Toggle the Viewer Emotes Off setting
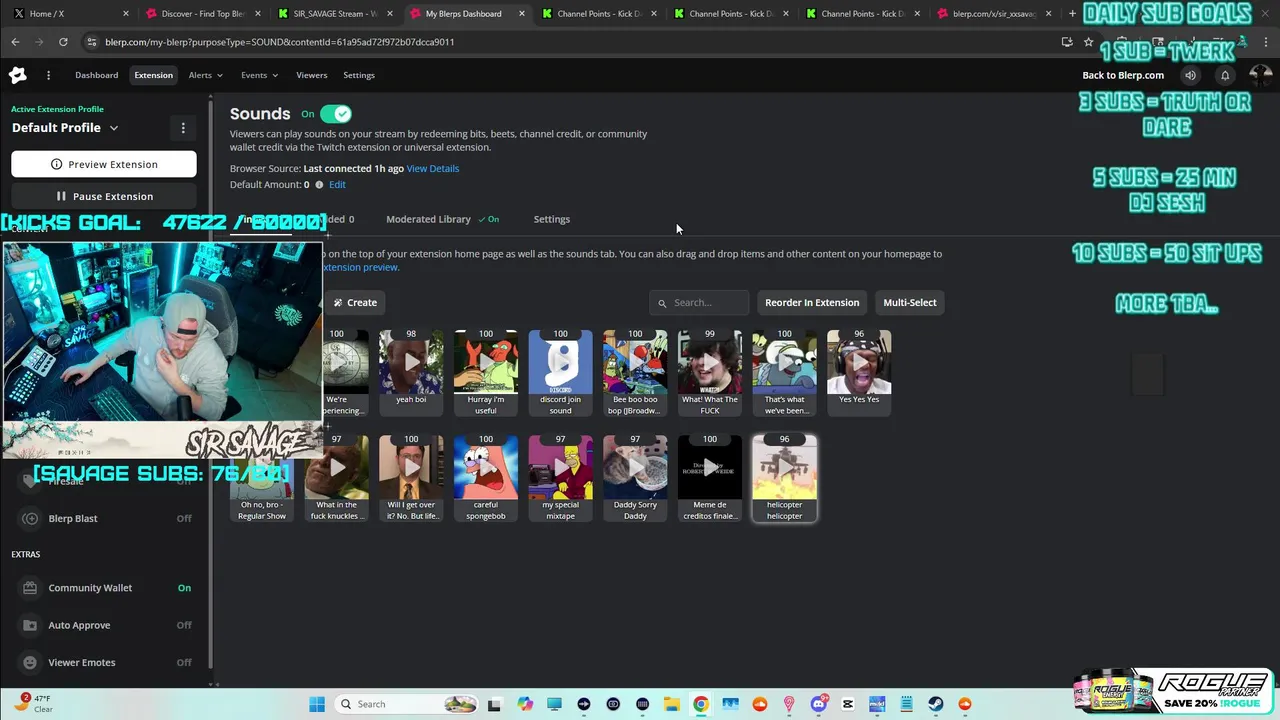 [184, 662]
